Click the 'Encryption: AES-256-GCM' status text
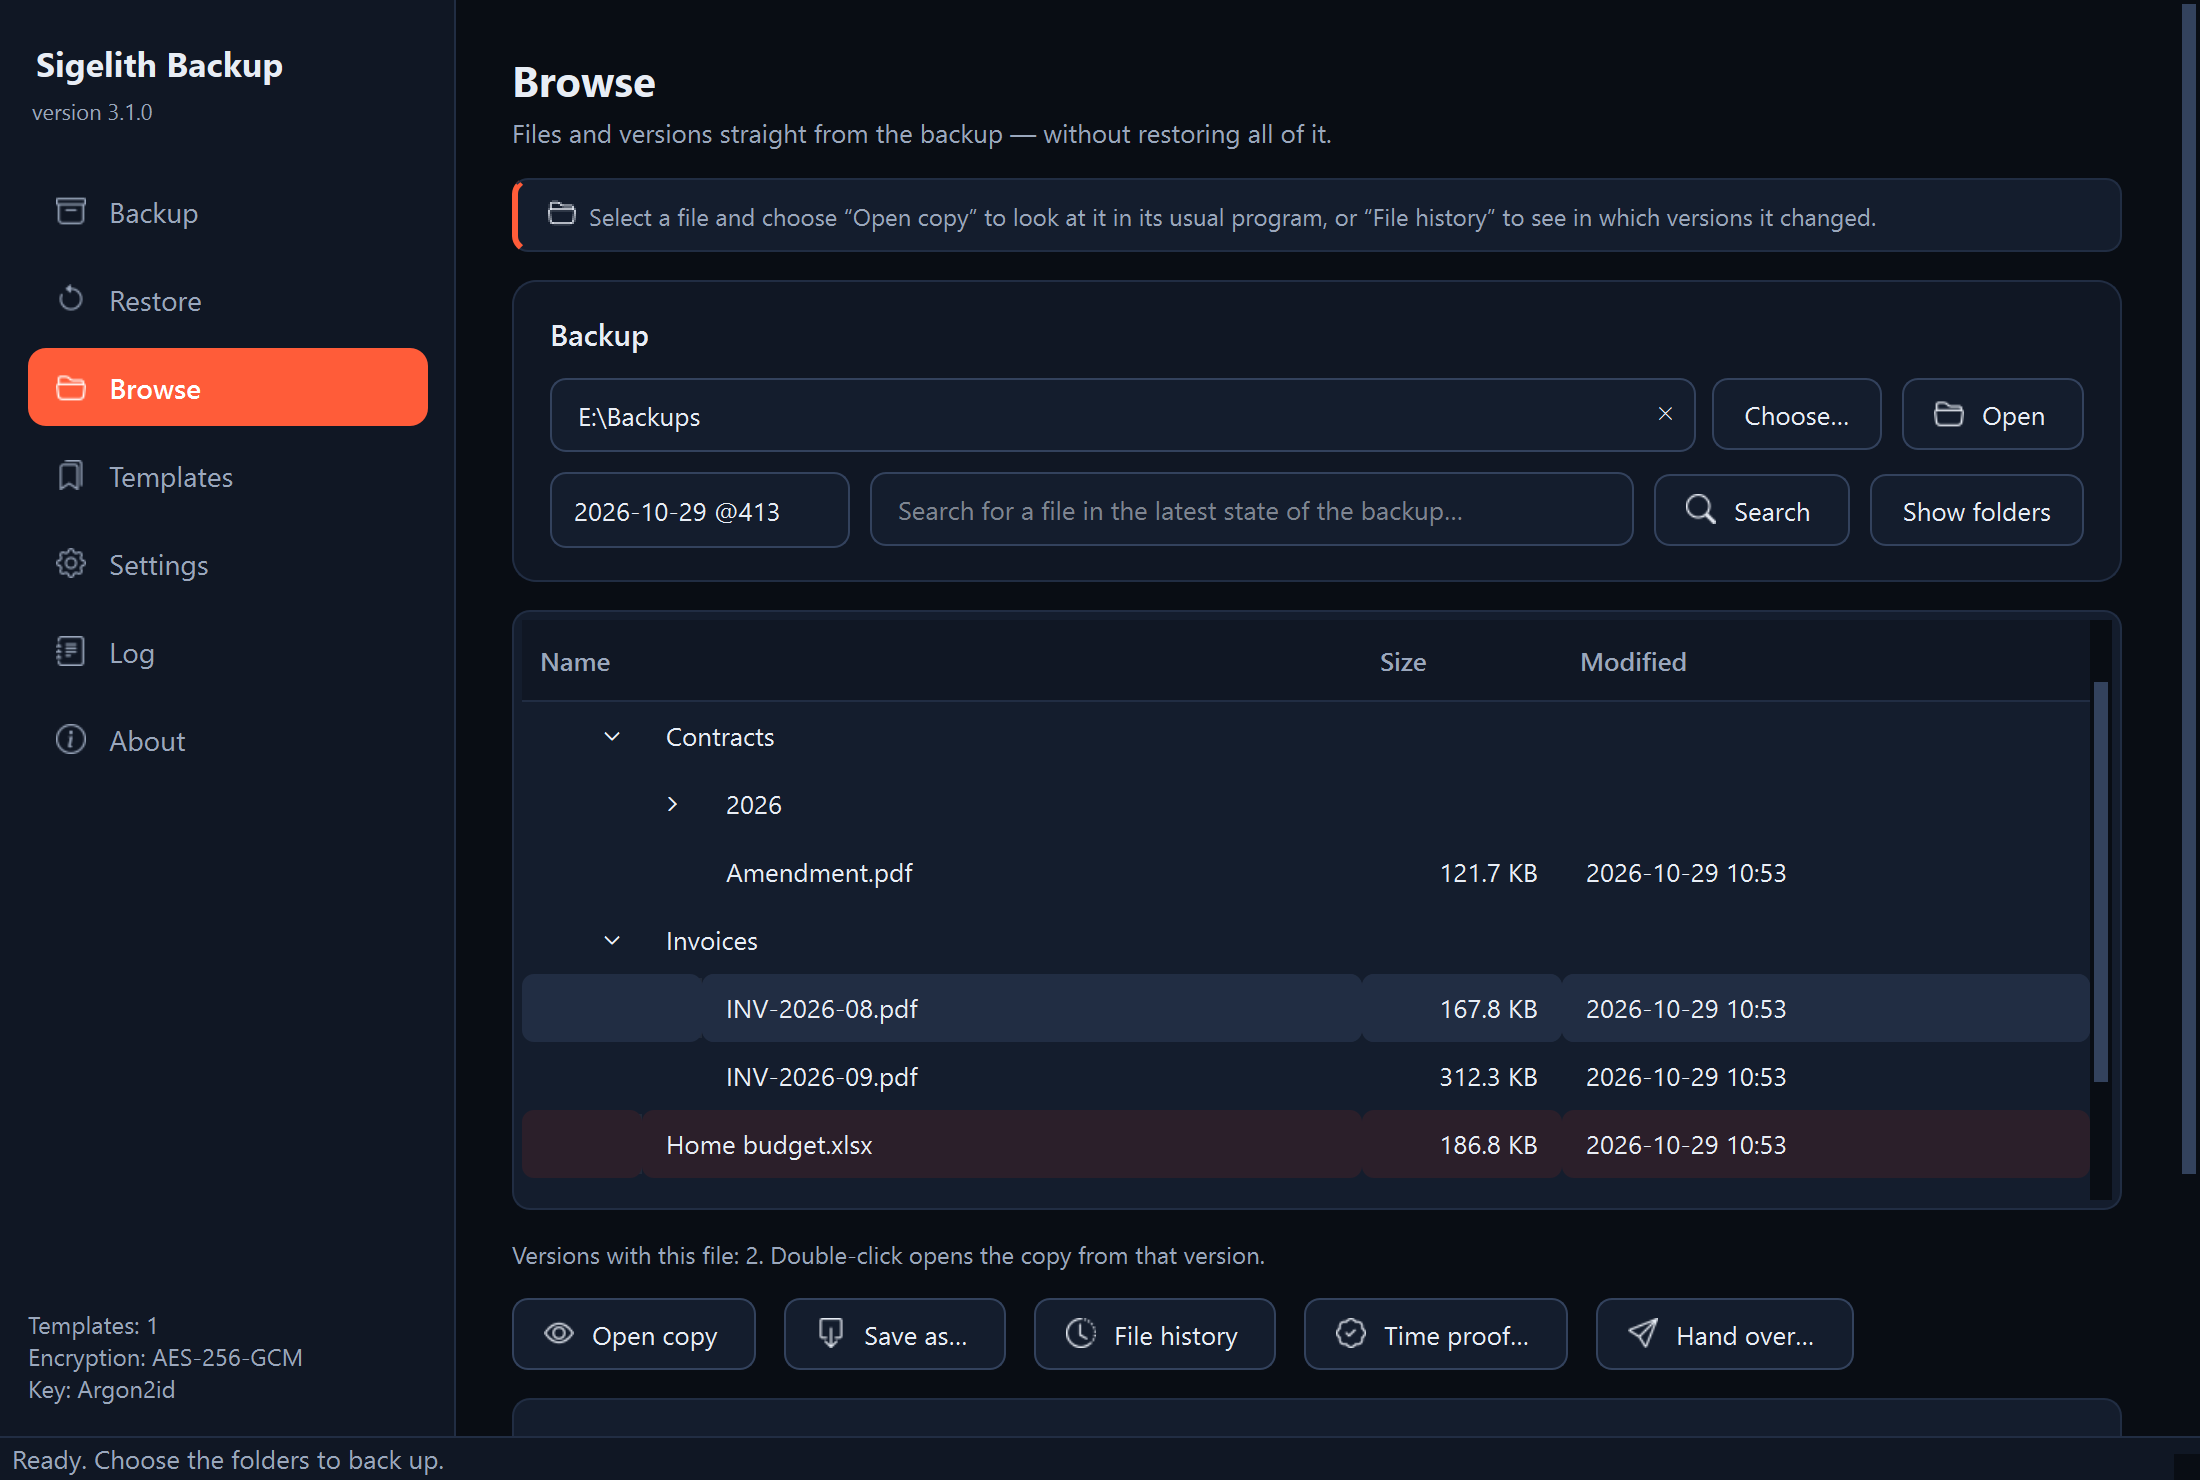Viewport: 2200px width, 1480px height. (x=165, y=1358)
